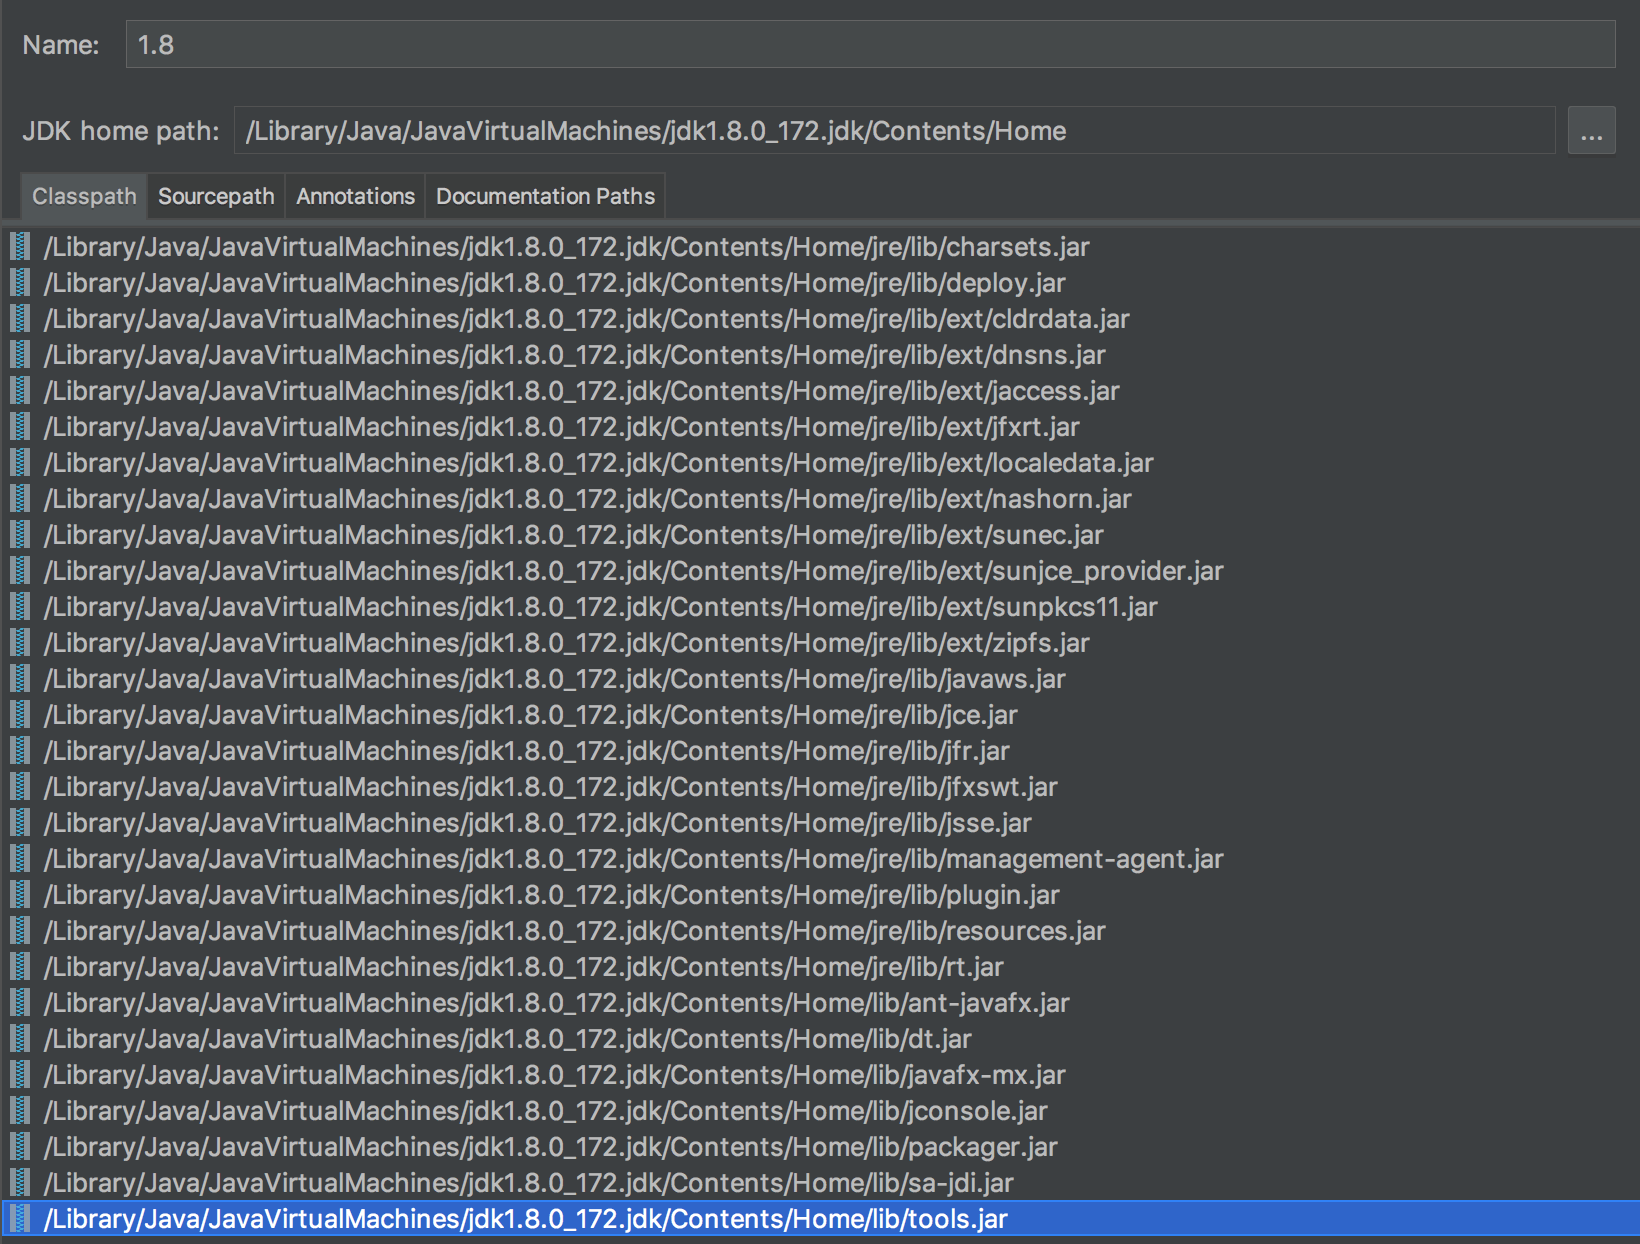Image resolution: width=1640 pixels, height=1244 pixels.
Task: Click the jar icon beside plugin.jar
Action: (20, 894)
